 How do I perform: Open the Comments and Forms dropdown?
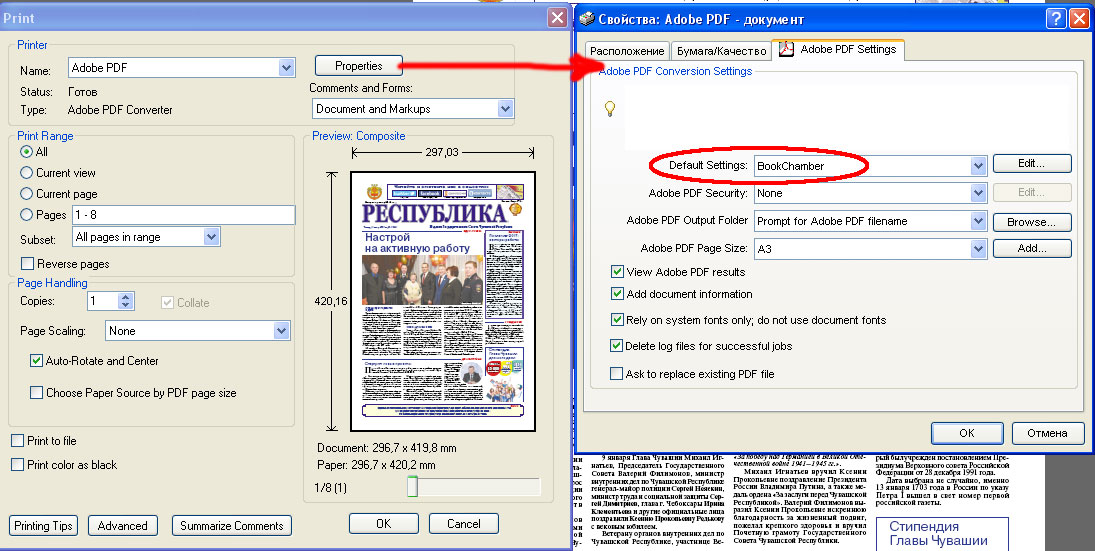click(x=505, y=108)
